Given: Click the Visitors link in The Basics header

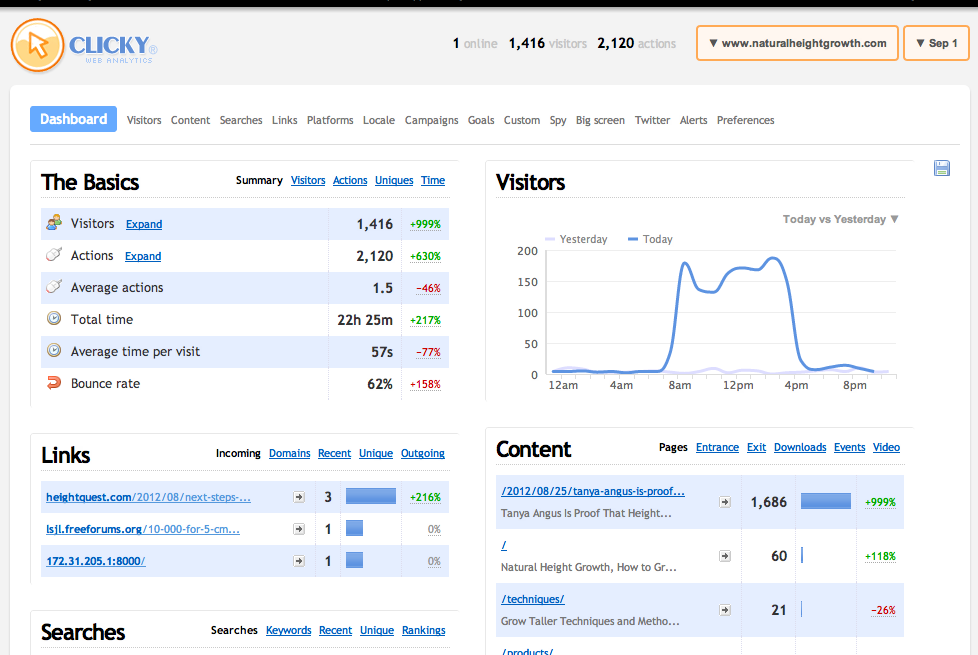Looking at the screenshot, I should (x=308, y=180).
